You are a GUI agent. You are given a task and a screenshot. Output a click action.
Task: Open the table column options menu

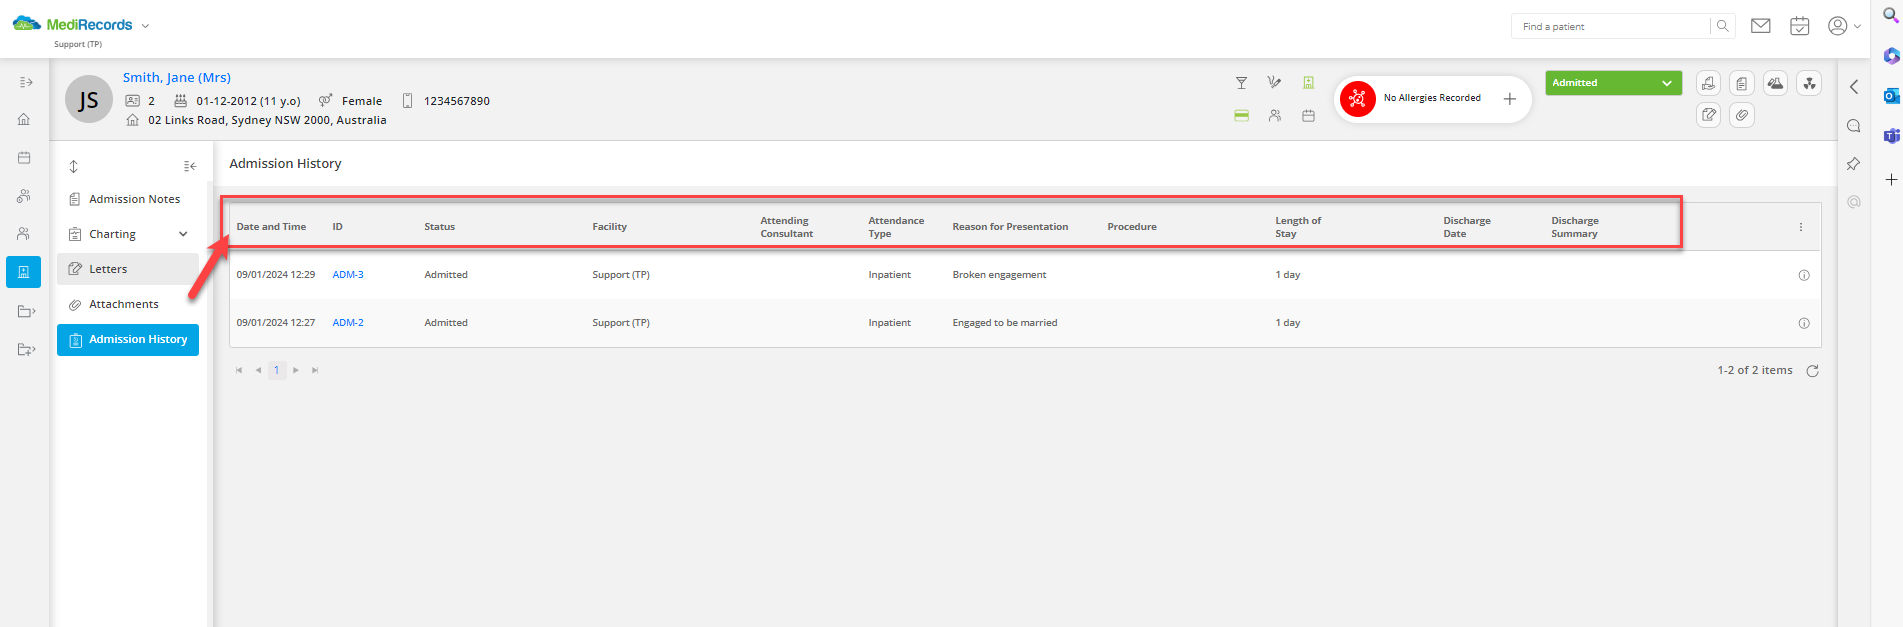(1801, 227)
